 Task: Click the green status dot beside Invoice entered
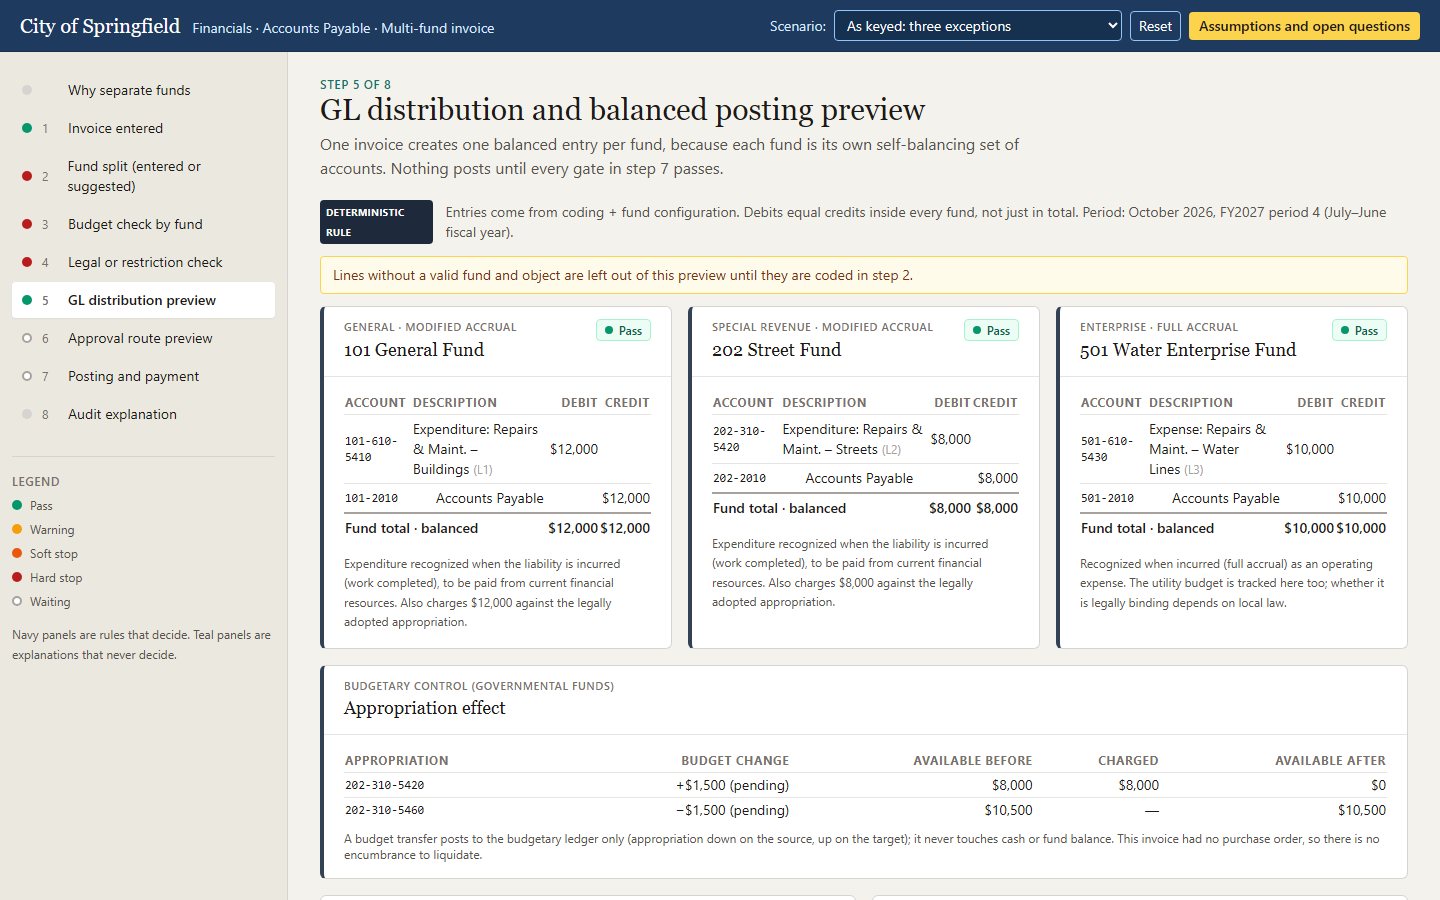point(27,128)
